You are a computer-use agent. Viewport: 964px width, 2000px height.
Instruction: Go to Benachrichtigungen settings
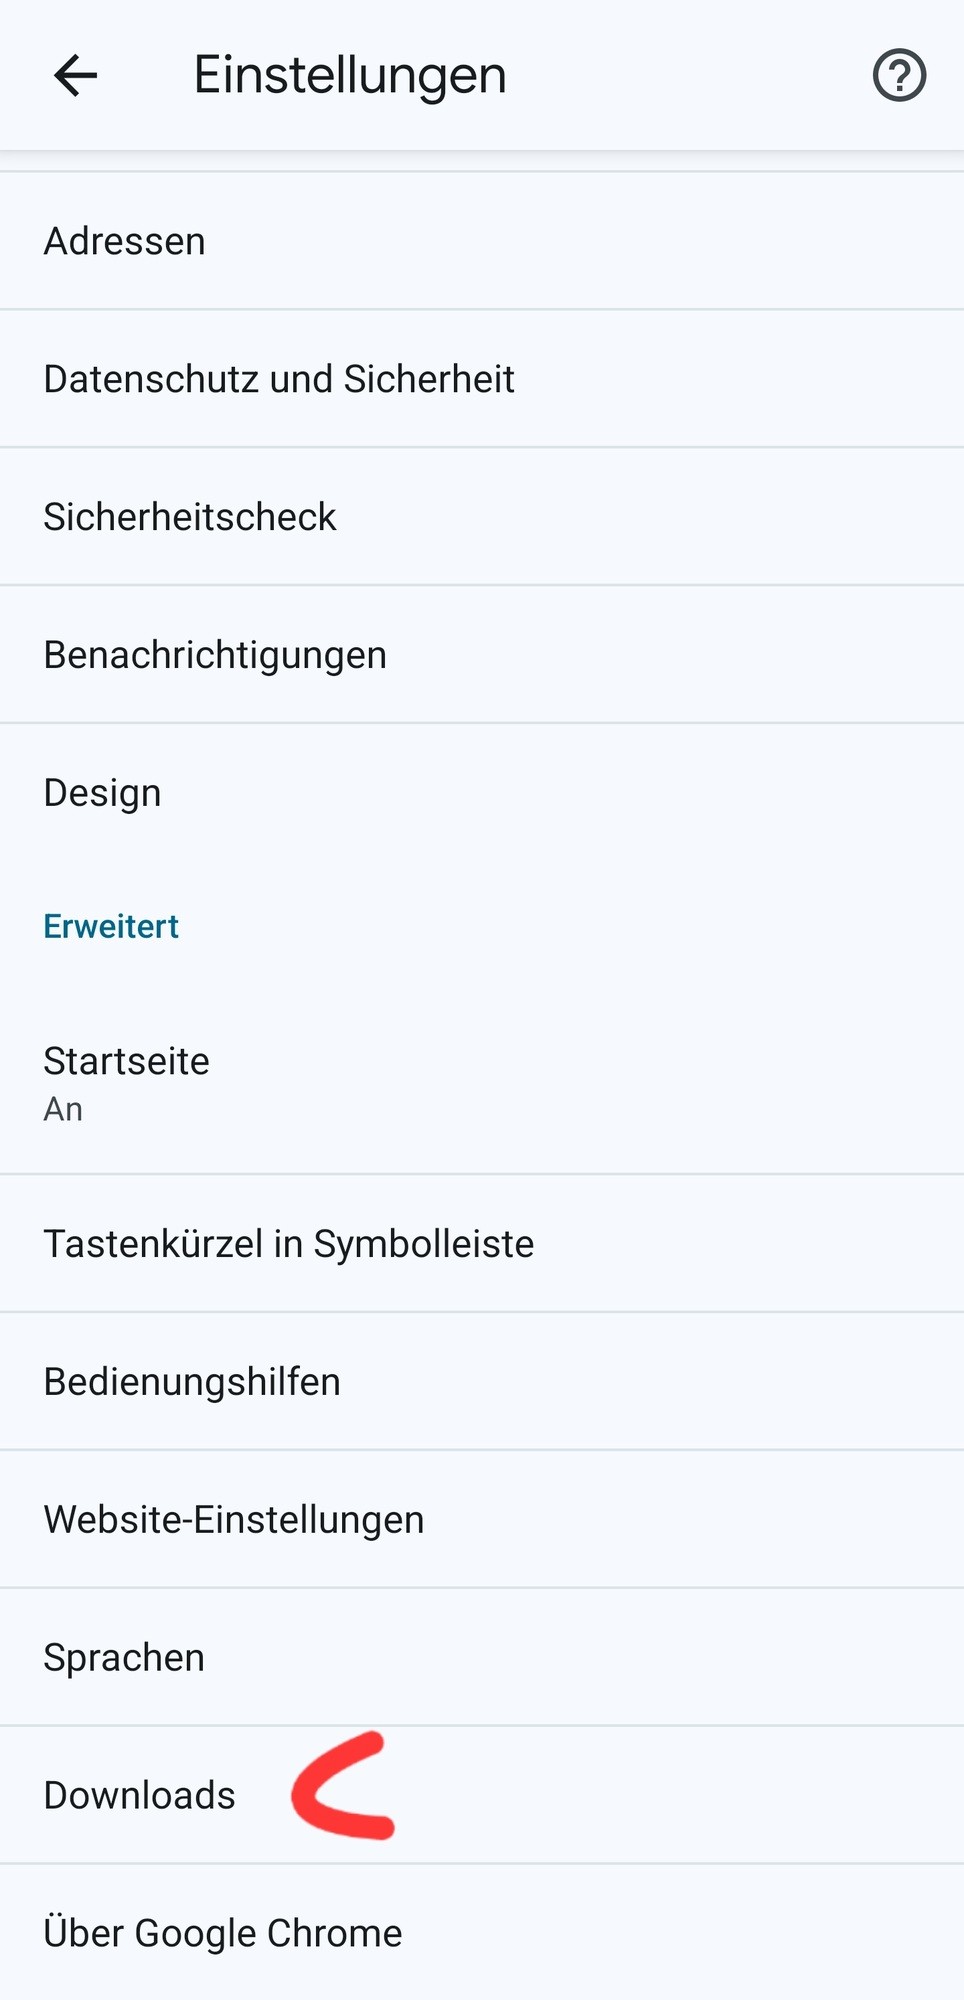482,655
